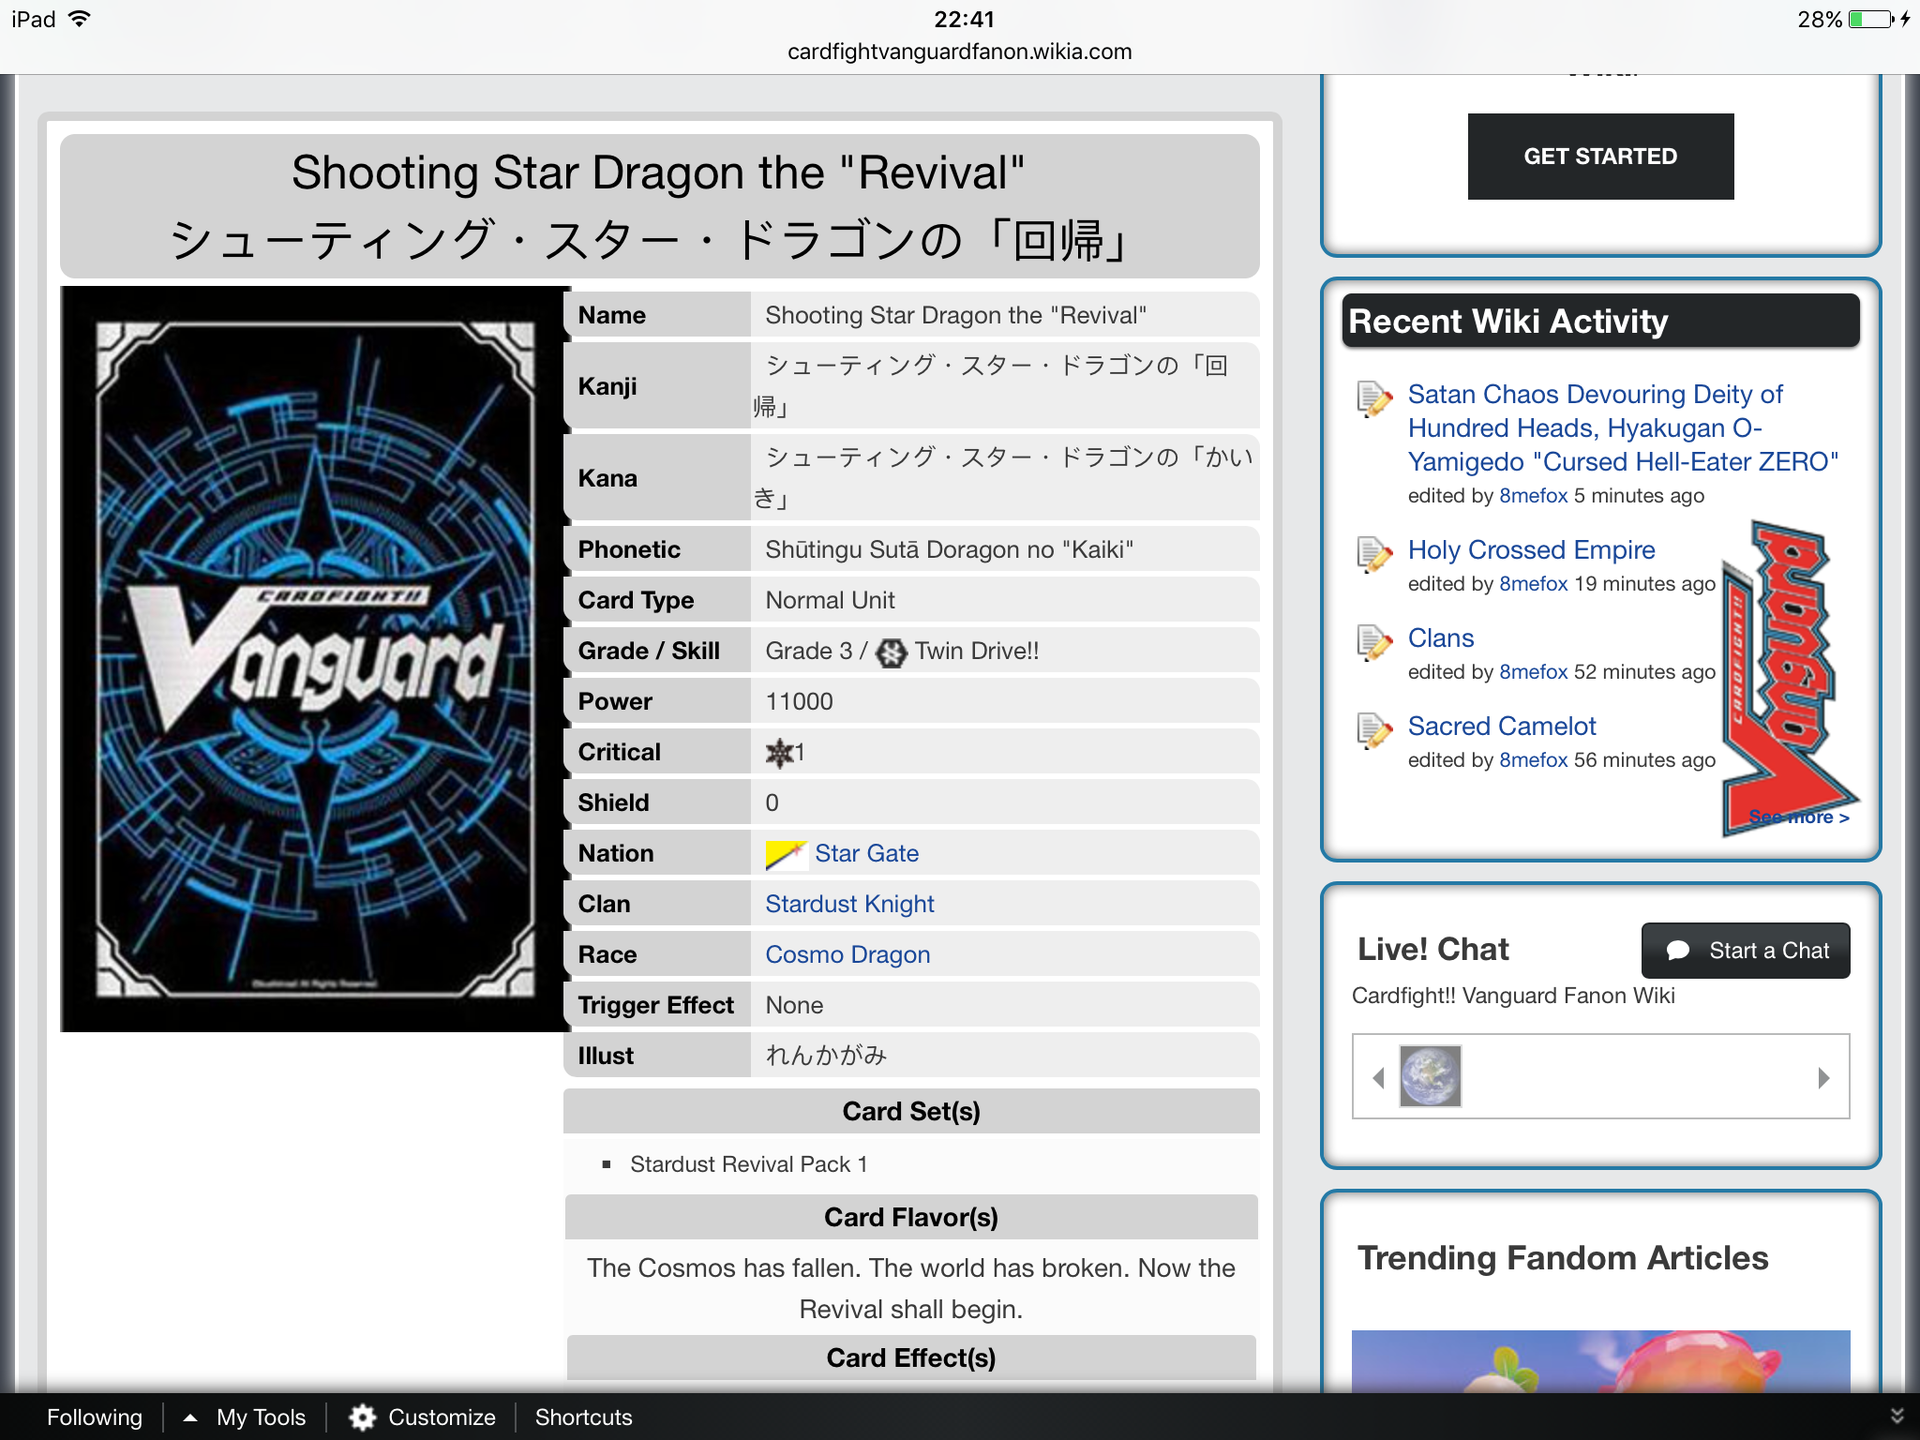
Task: Tap the cardfightvanguardfanon.wikia.com address bar
Action: coord(959,52)
